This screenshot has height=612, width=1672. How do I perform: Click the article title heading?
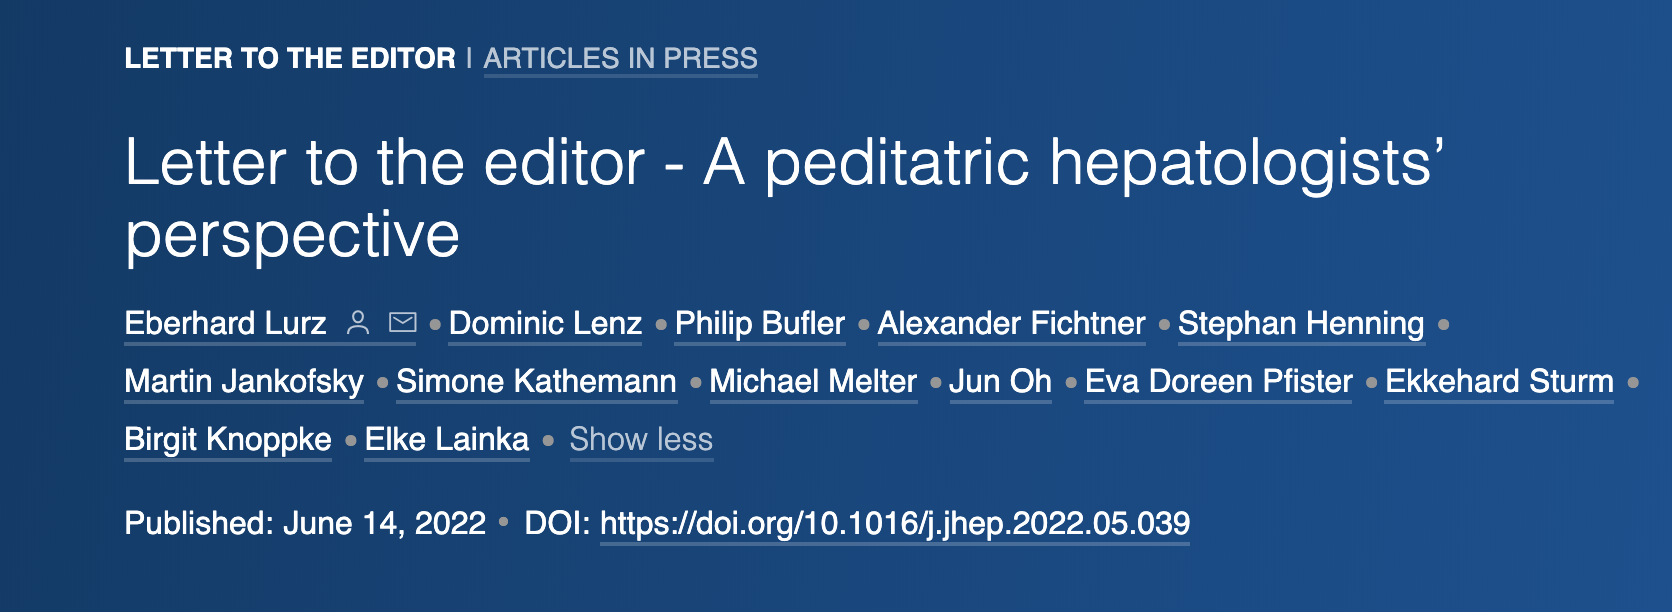coord(785,198)
